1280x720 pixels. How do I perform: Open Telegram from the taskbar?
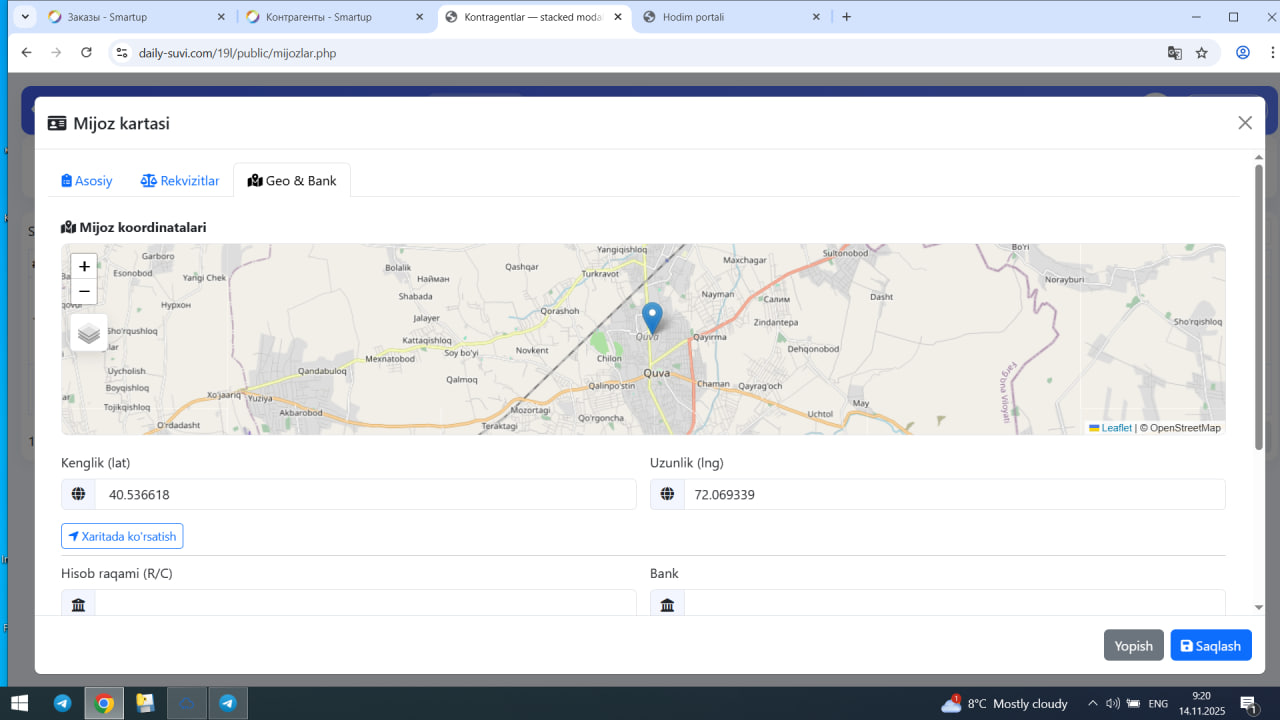point(63,703)
